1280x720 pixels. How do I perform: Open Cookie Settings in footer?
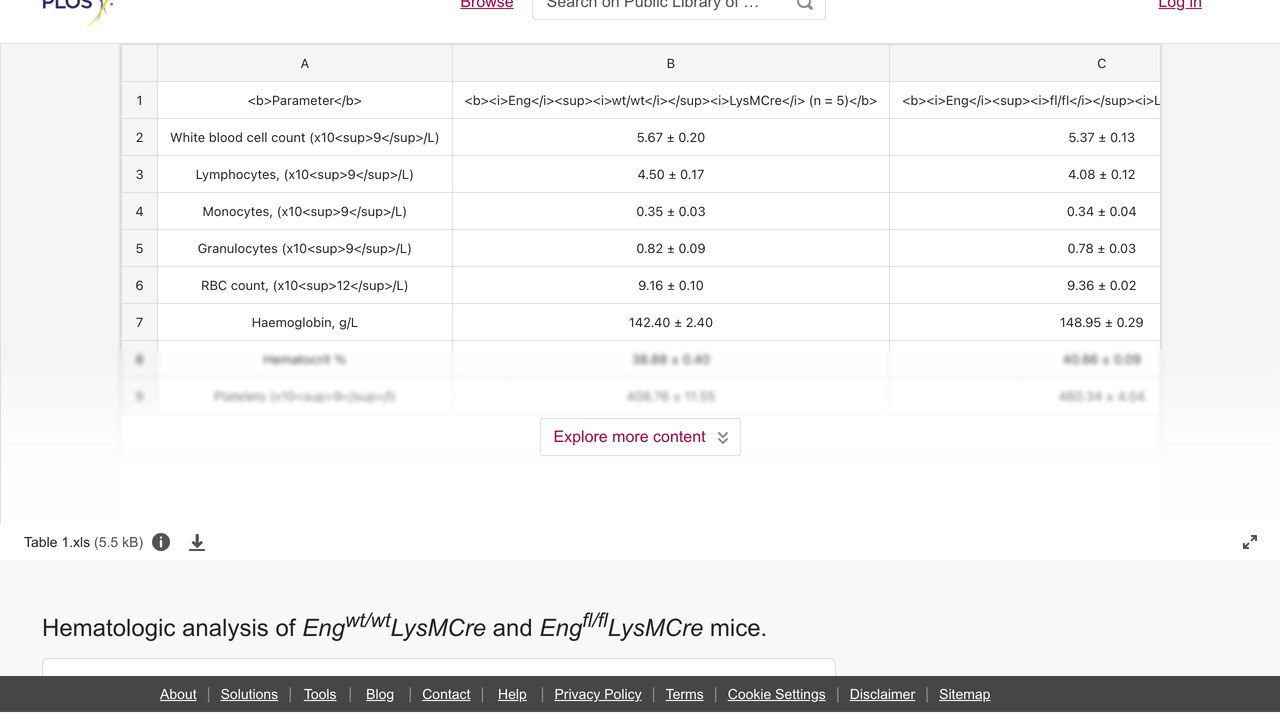pyautogui.click(x=777, y=694)
